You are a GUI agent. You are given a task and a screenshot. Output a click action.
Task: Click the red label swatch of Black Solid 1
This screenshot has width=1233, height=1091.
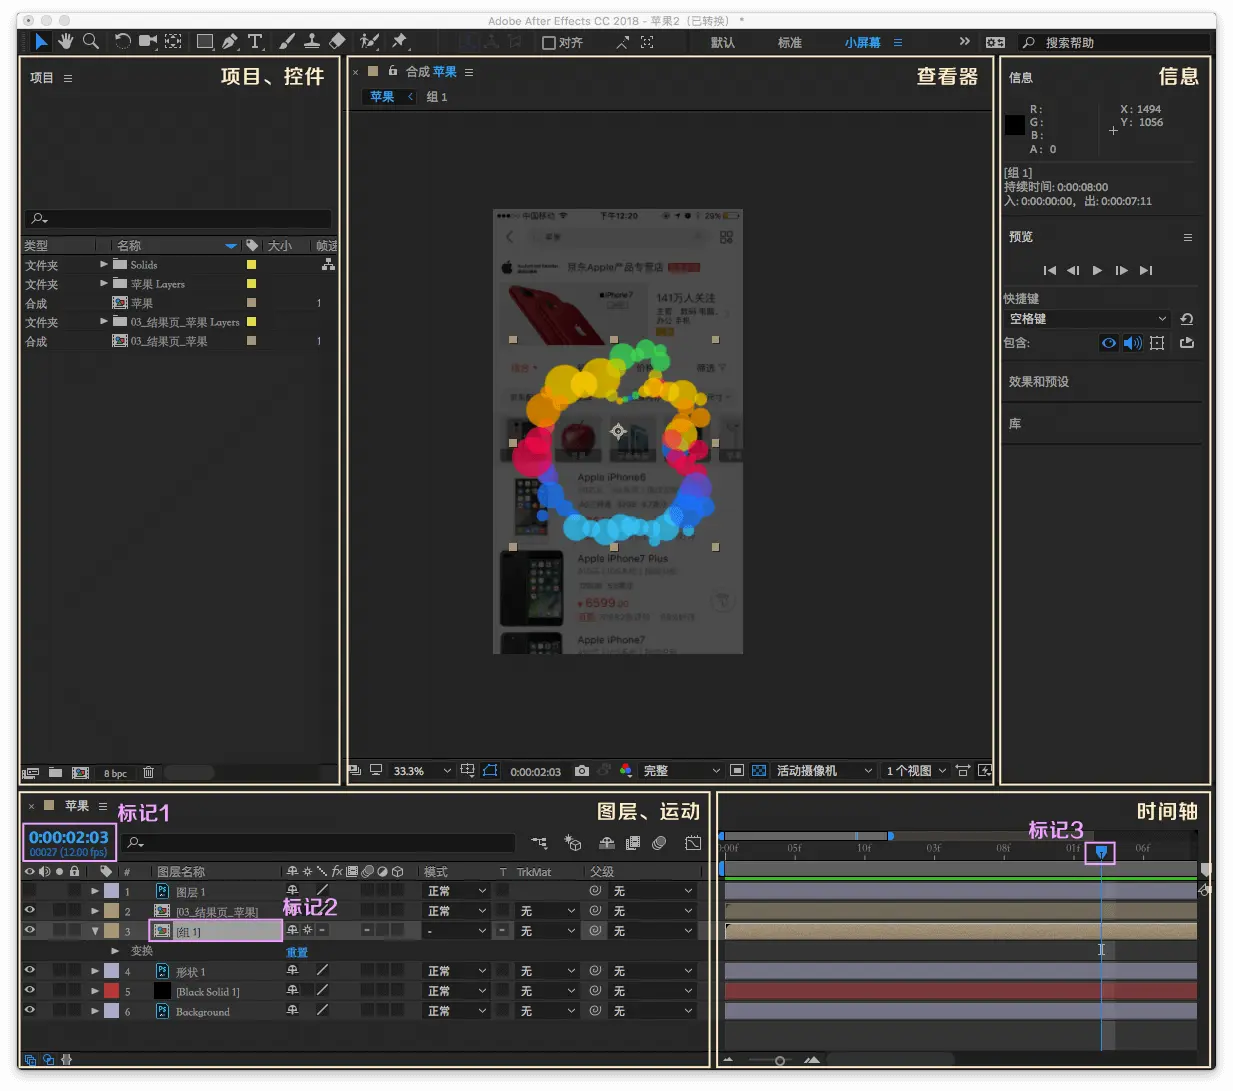pyautogui.click(x=112, y=991)
